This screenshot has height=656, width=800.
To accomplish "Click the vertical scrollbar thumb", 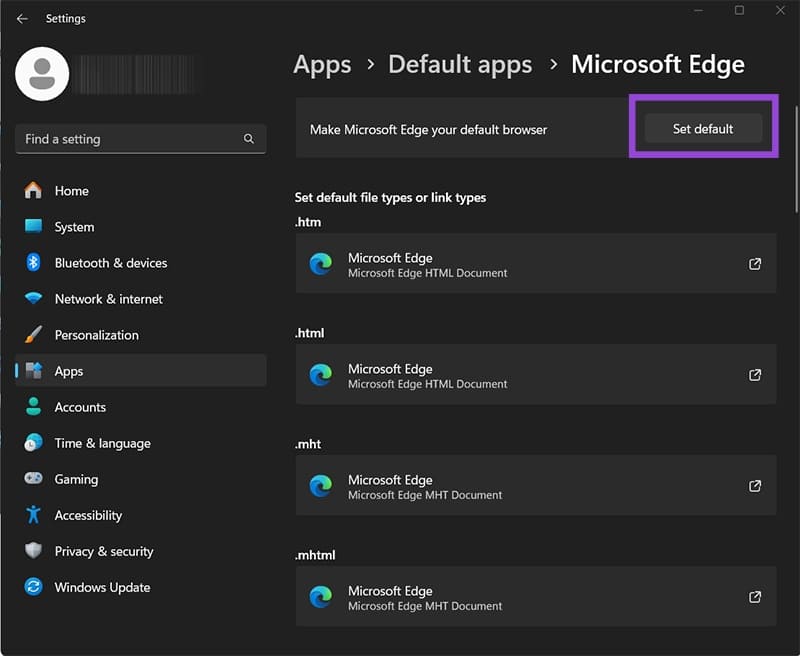I will (796, 159).
